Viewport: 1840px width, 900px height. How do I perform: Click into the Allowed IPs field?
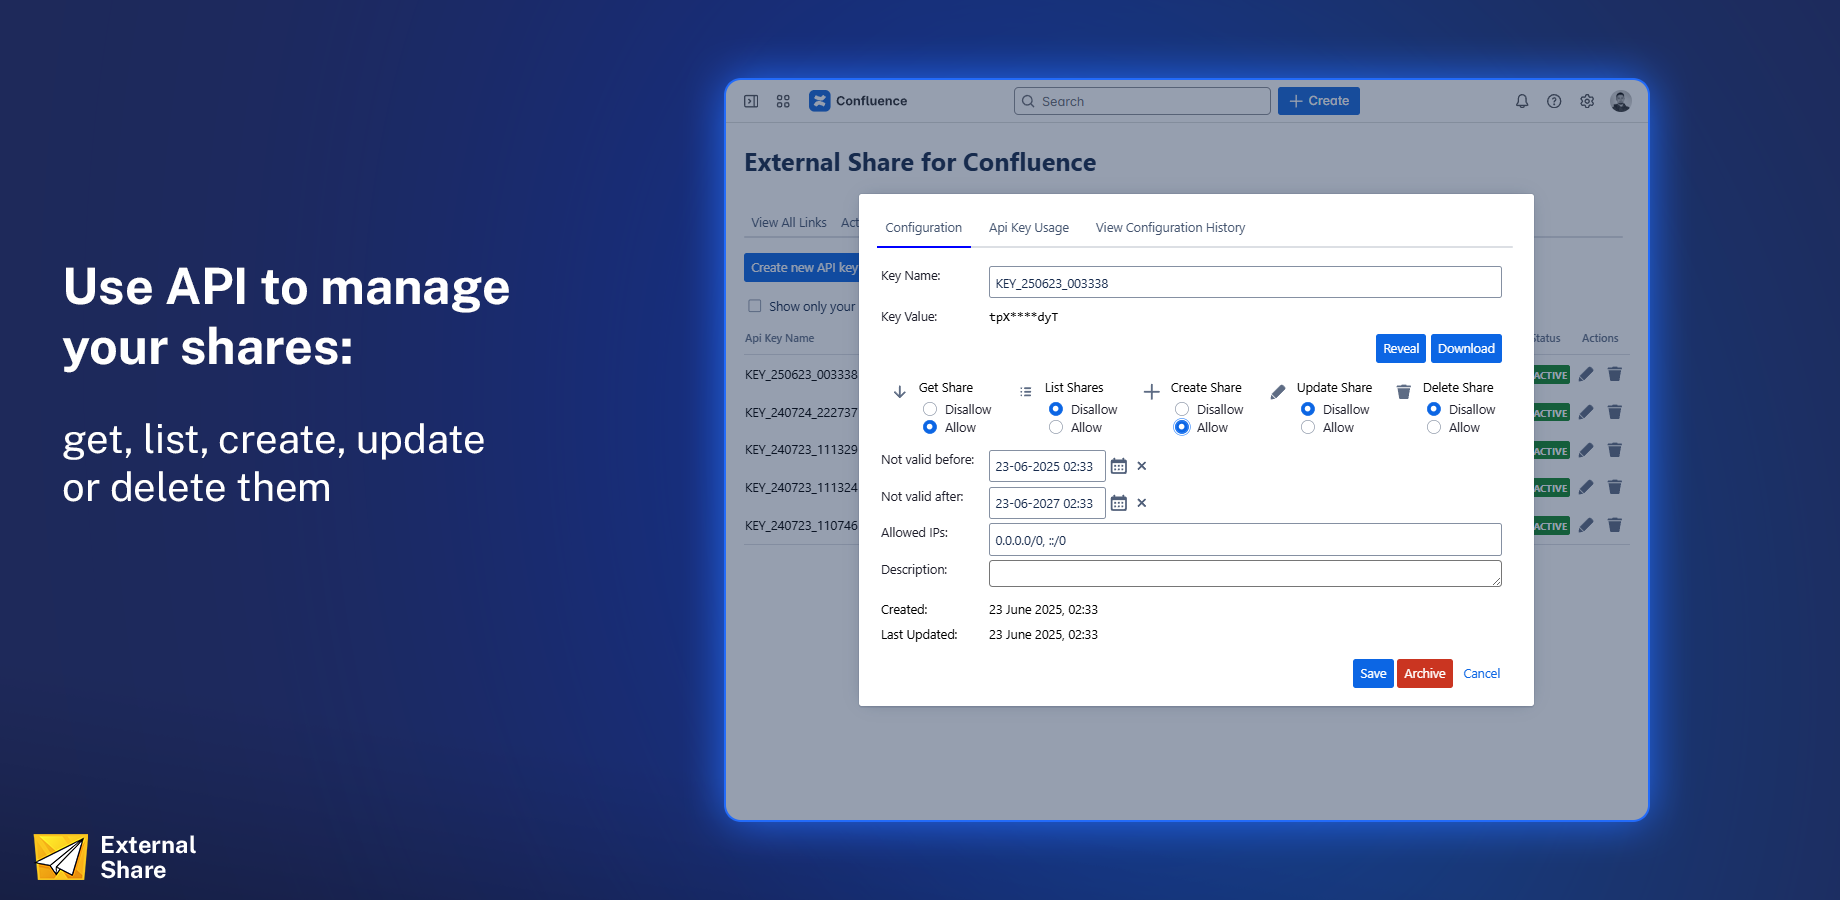click(x=1245, y=540)
